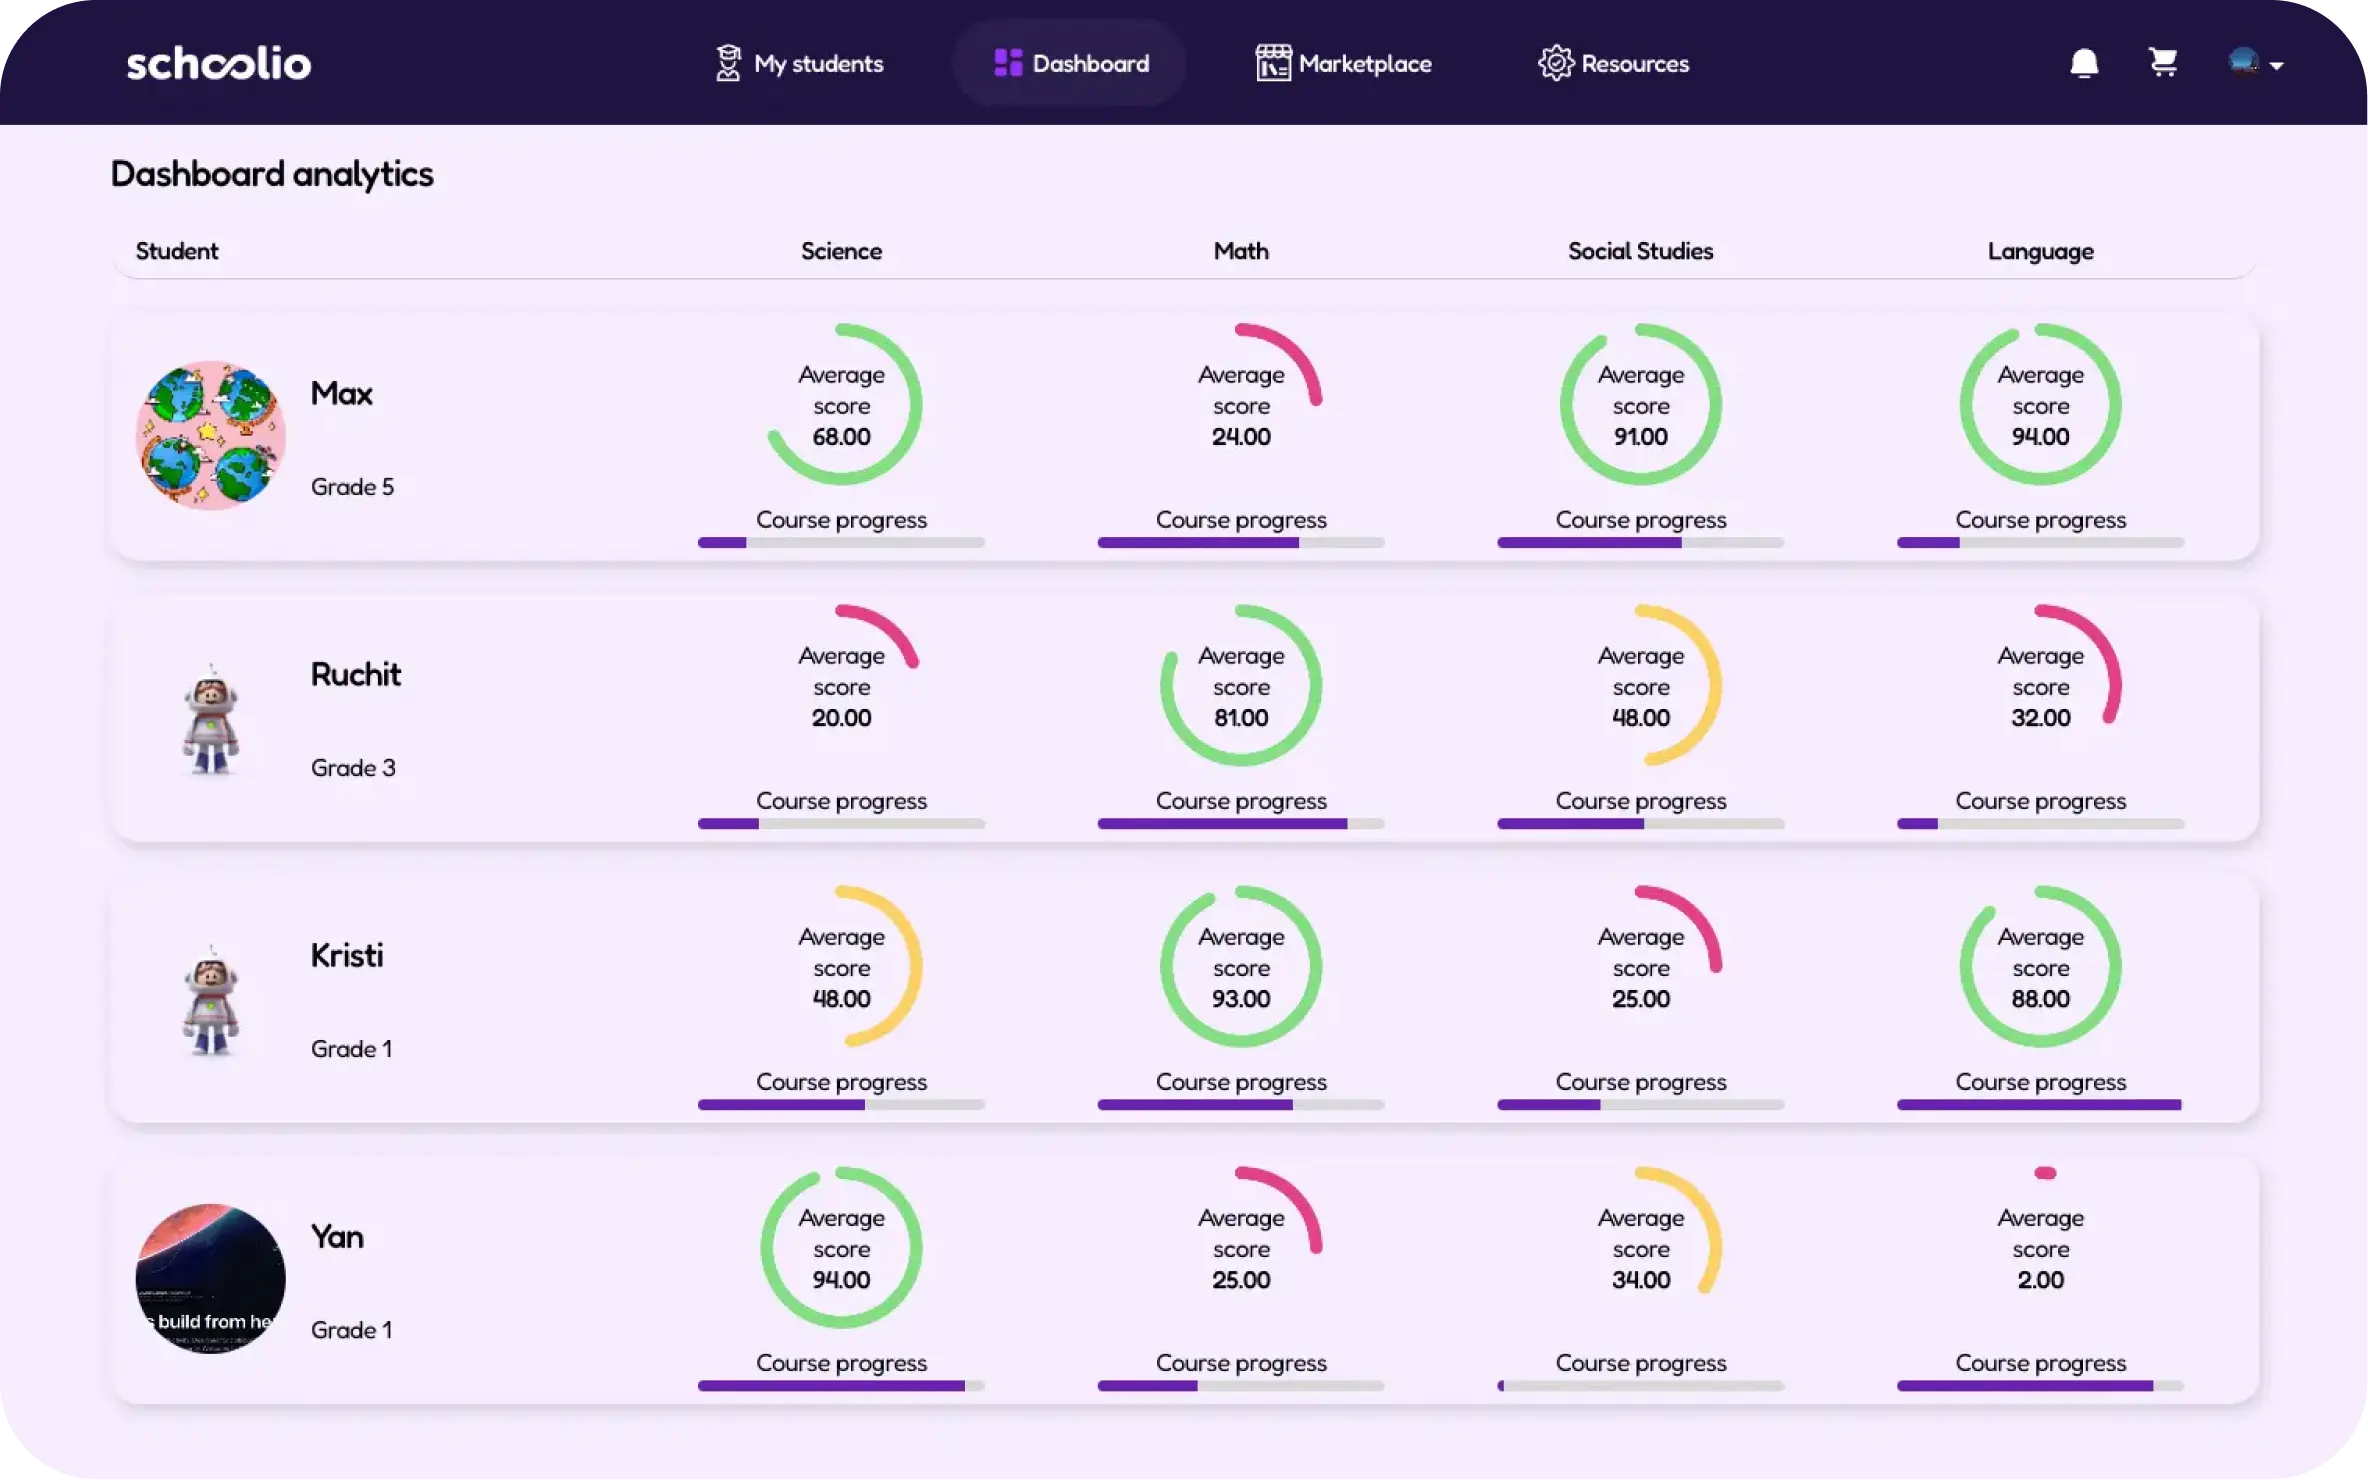Open the Marketplace tab

pyautogui.click(x=1364, y=64)
